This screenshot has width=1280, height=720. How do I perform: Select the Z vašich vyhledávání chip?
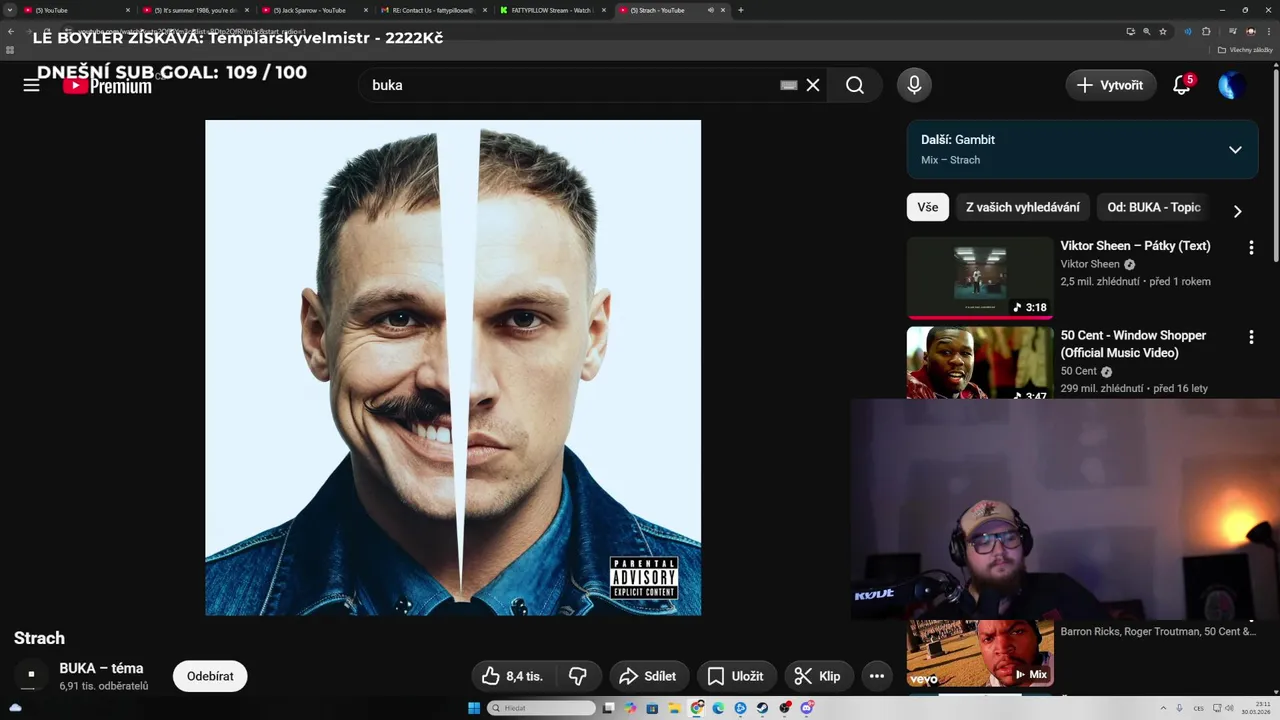(1023, 207)
